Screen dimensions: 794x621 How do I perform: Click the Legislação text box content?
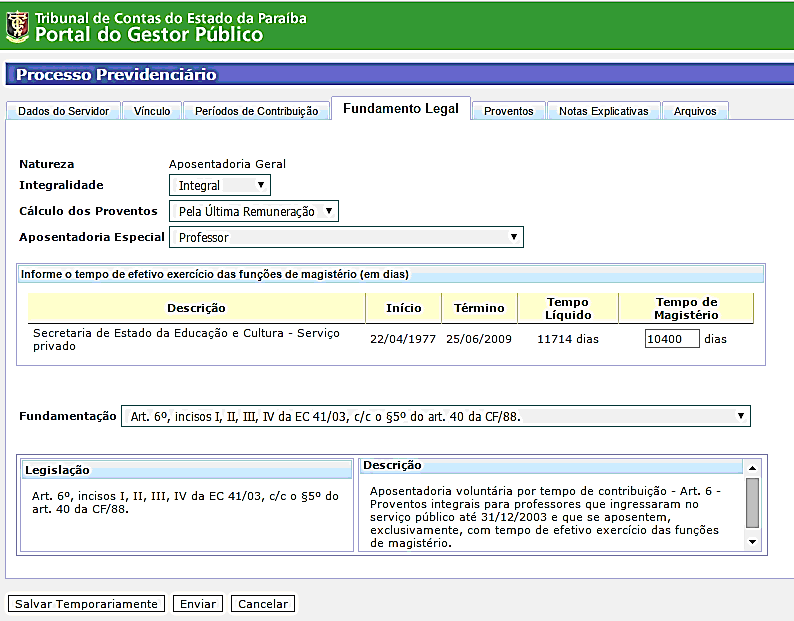(186, 502)
